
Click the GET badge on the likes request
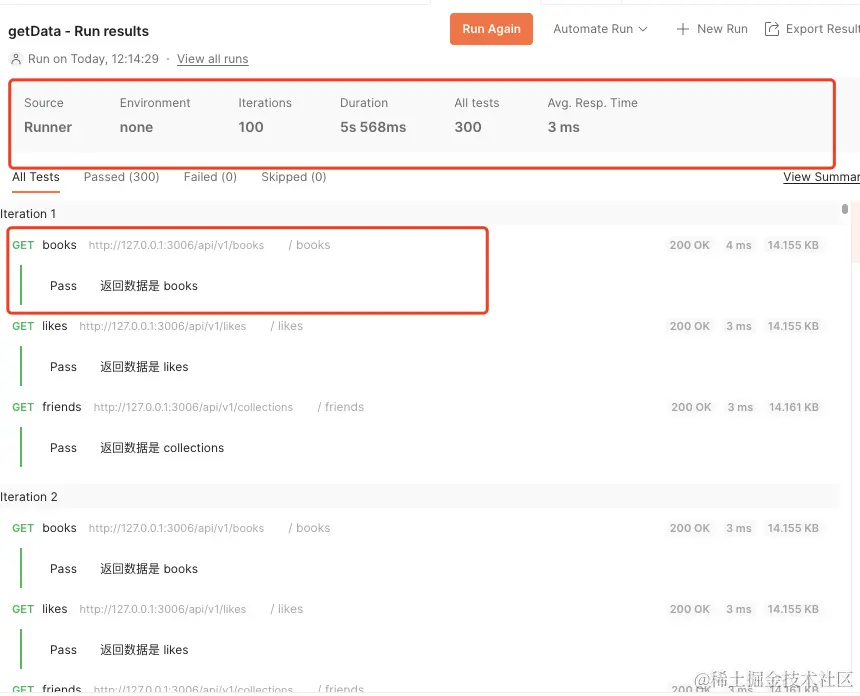[22, 326]
